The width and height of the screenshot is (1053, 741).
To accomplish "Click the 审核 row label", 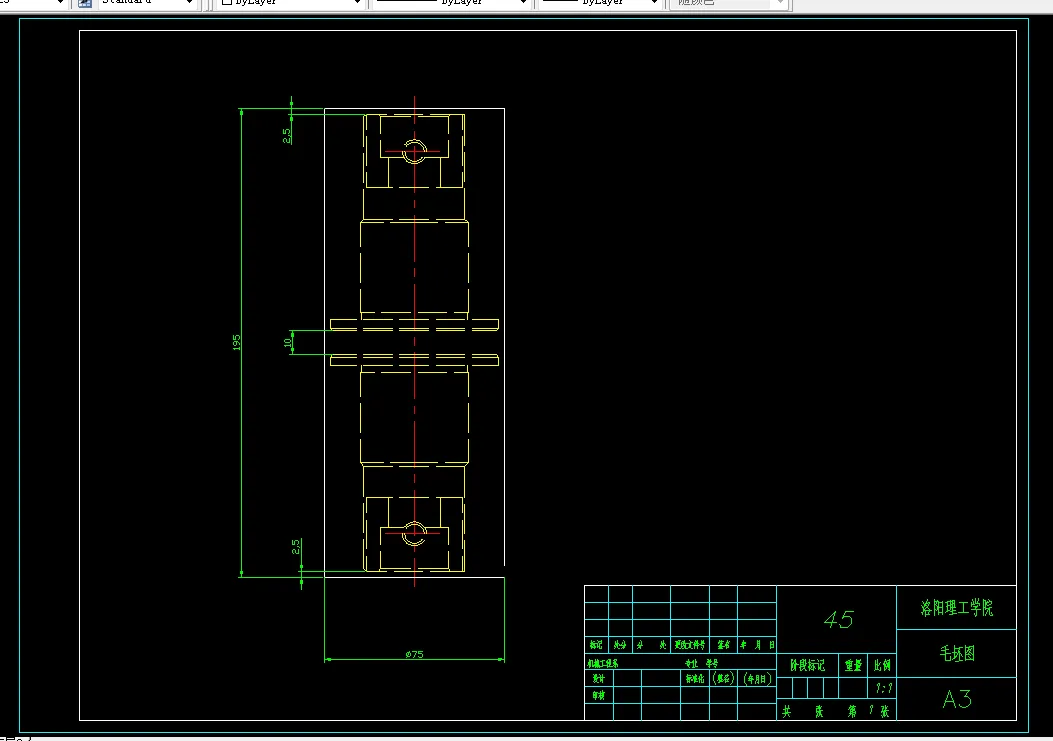I will click(x=598, y=695).
